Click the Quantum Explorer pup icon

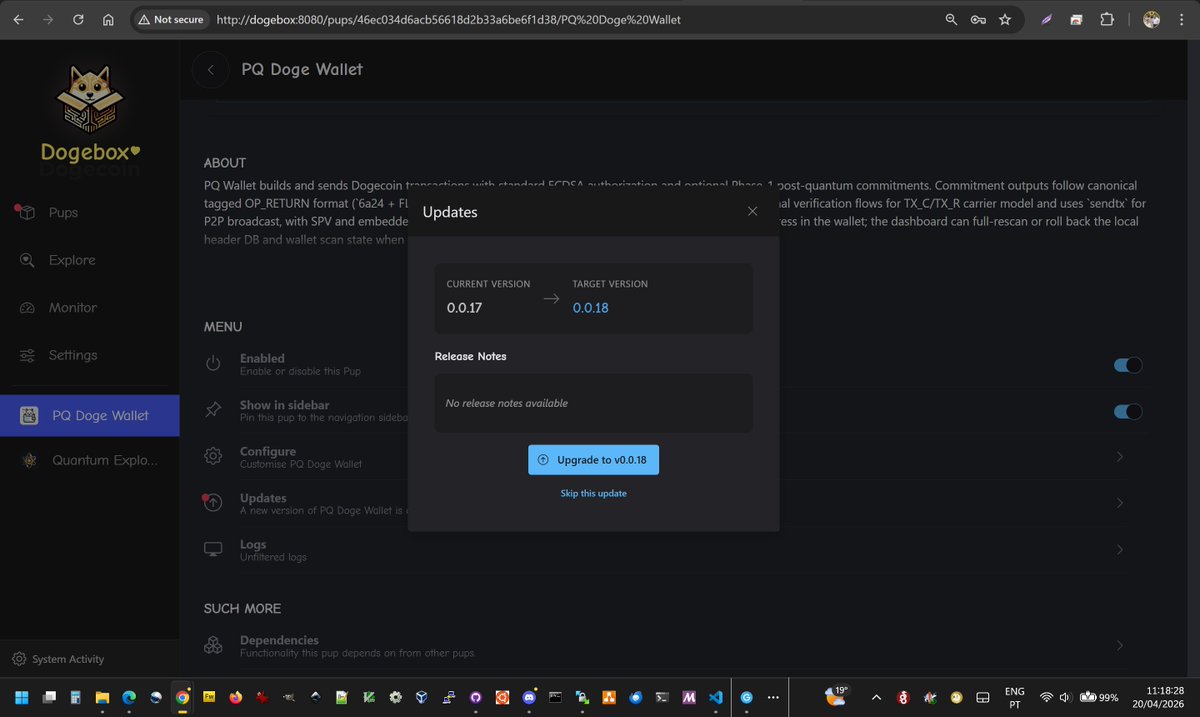[30, 460]
